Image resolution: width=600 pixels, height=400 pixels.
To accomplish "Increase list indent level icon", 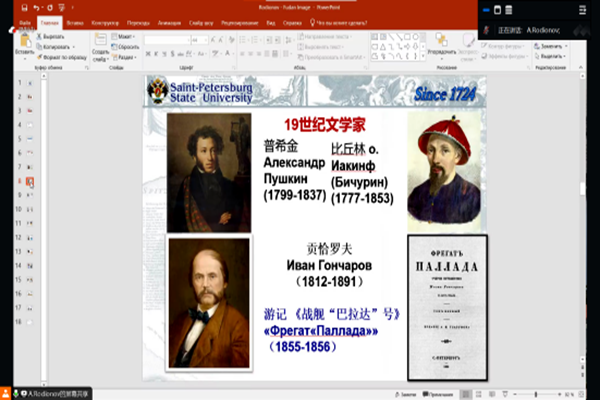I will pos(278,40).
